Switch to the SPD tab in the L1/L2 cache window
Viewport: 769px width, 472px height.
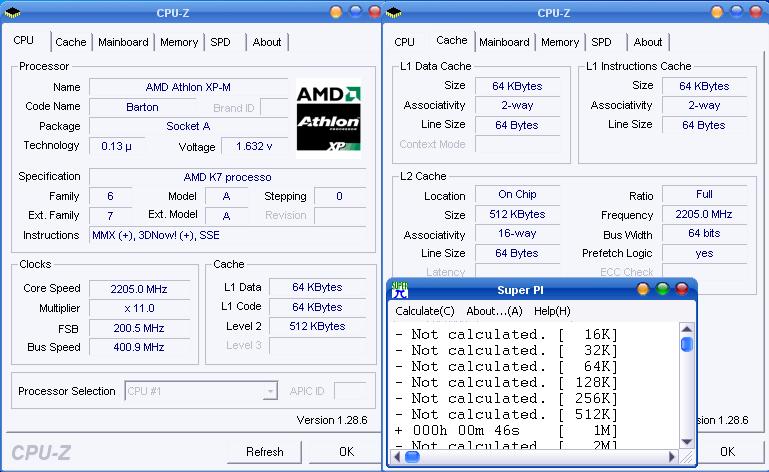click(601, 42)
